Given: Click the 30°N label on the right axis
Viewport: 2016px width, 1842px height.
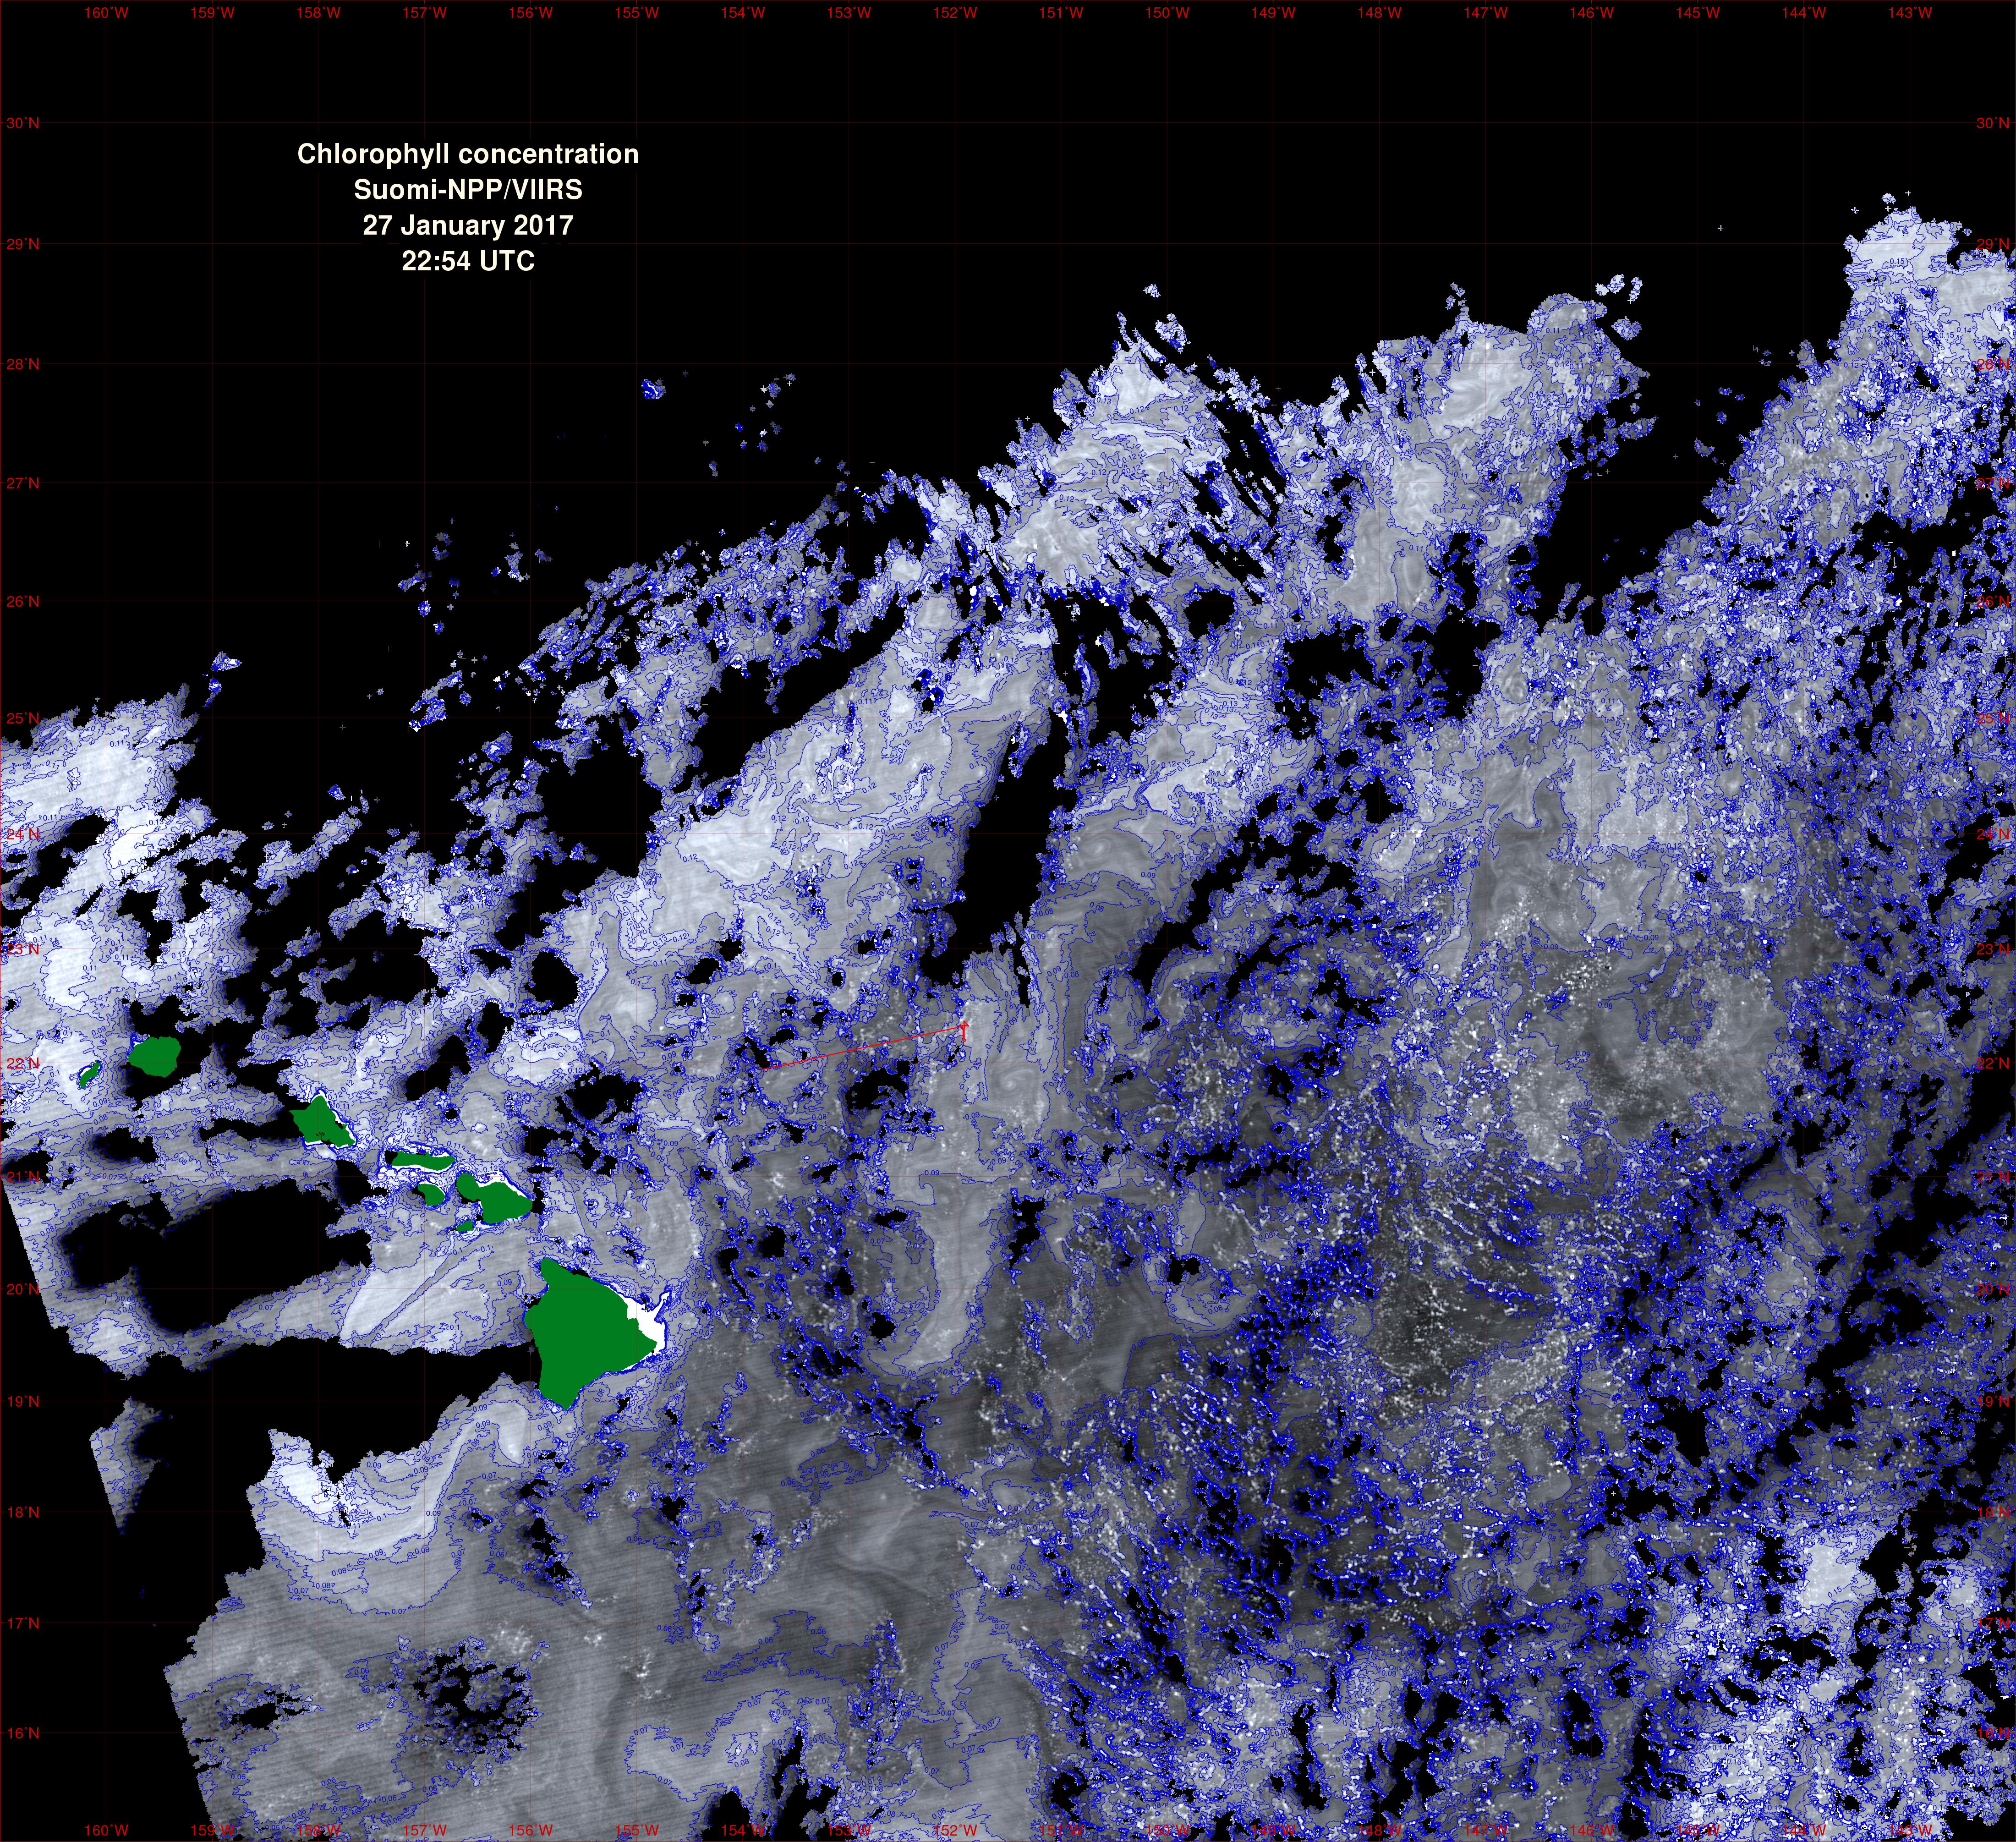Looking at the screenshot, I should (1992, 123).
